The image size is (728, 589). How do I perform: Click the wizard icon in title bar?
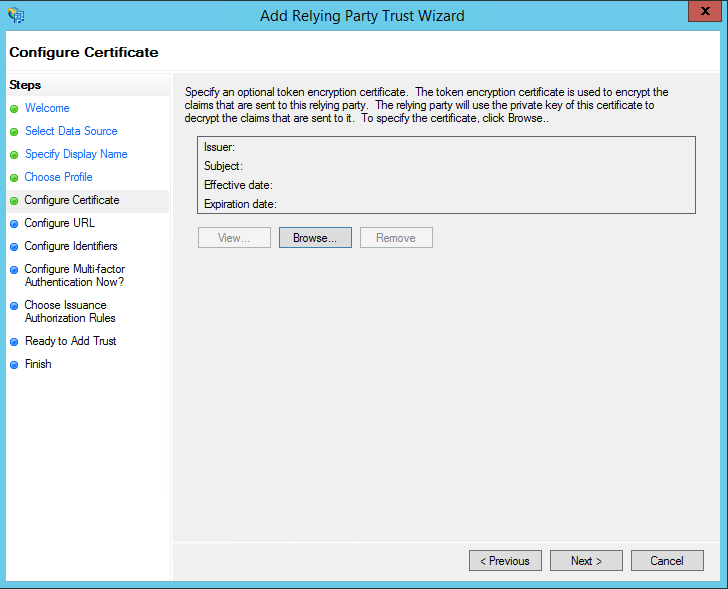point(16,15)
